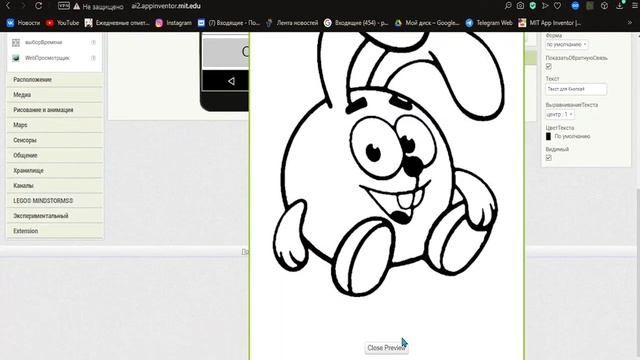
Task: Open the Новости VK bookmark
Action: (23, 23)
